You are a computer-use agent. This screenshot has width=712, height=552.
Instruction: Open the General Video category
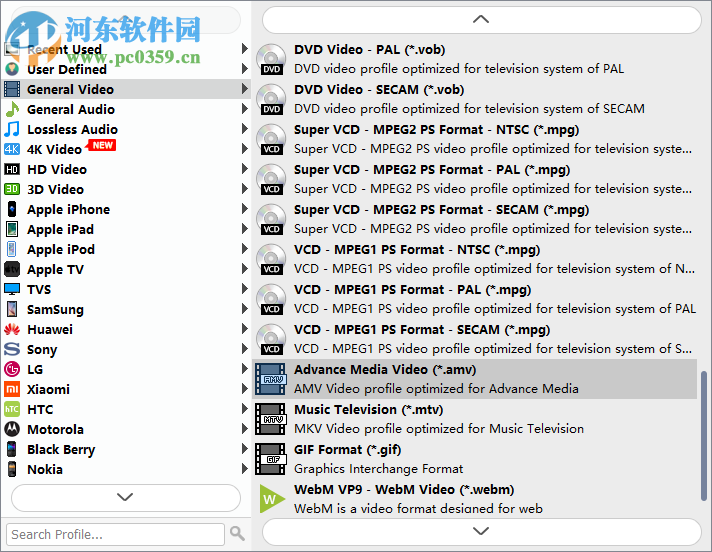point(127,89)
